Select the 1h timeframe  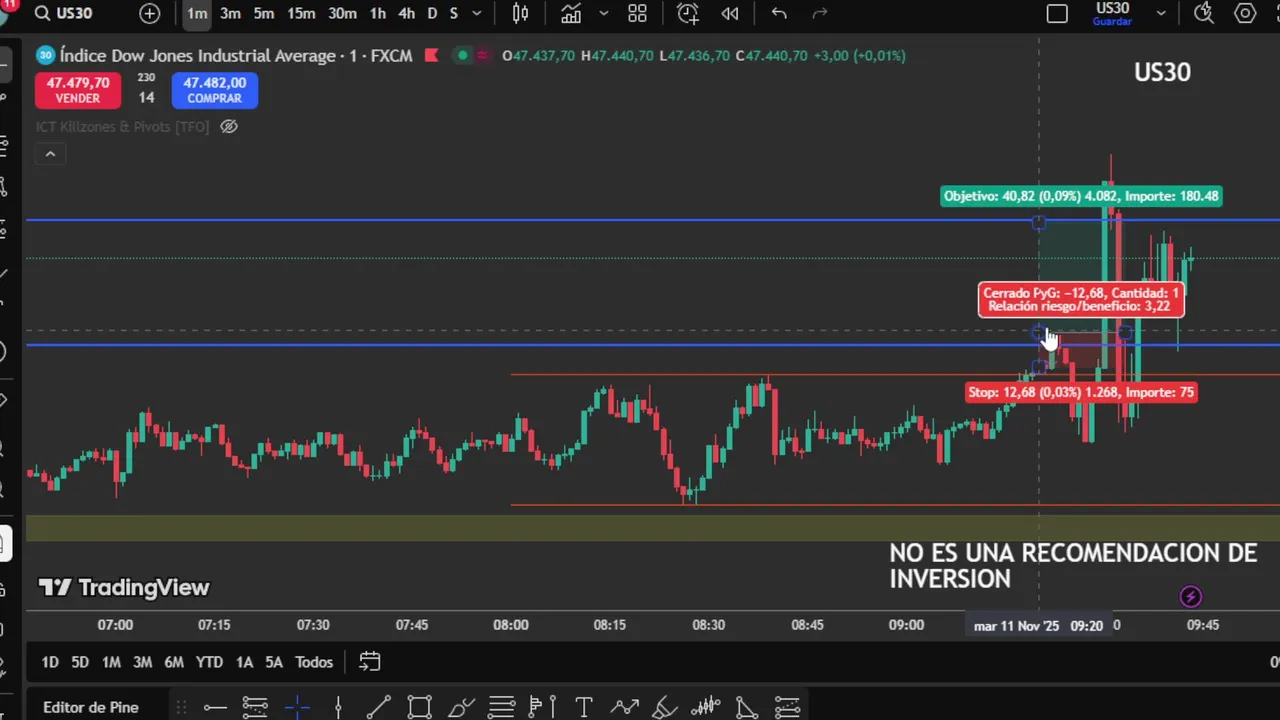coord(378,13)
